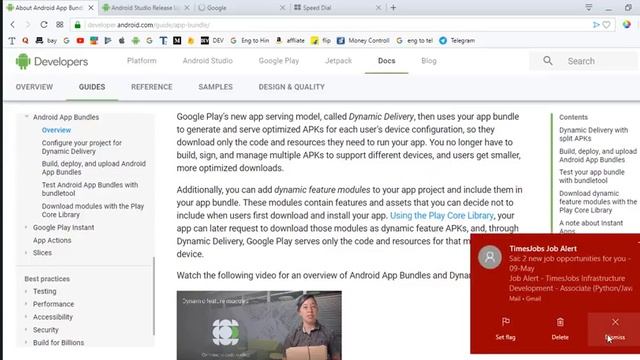Expand the Security section

click(26, 329)
